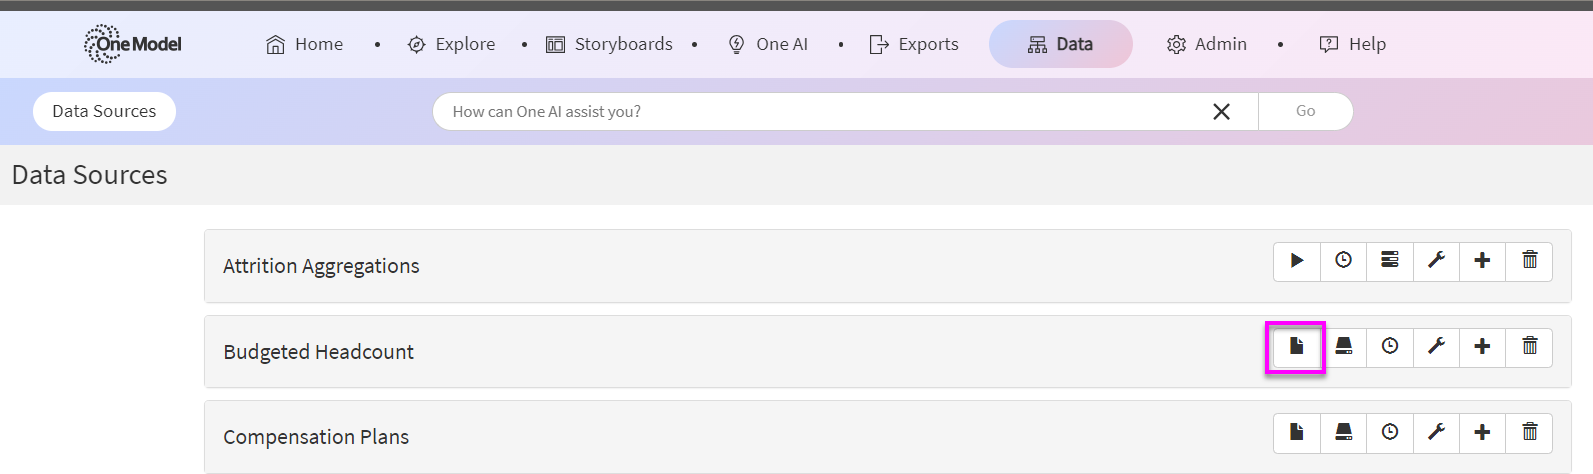This screenshot has height=474, width=1593.
Task: Click file icon for Compensation Plans
Action: click(x=1297, y=432)
